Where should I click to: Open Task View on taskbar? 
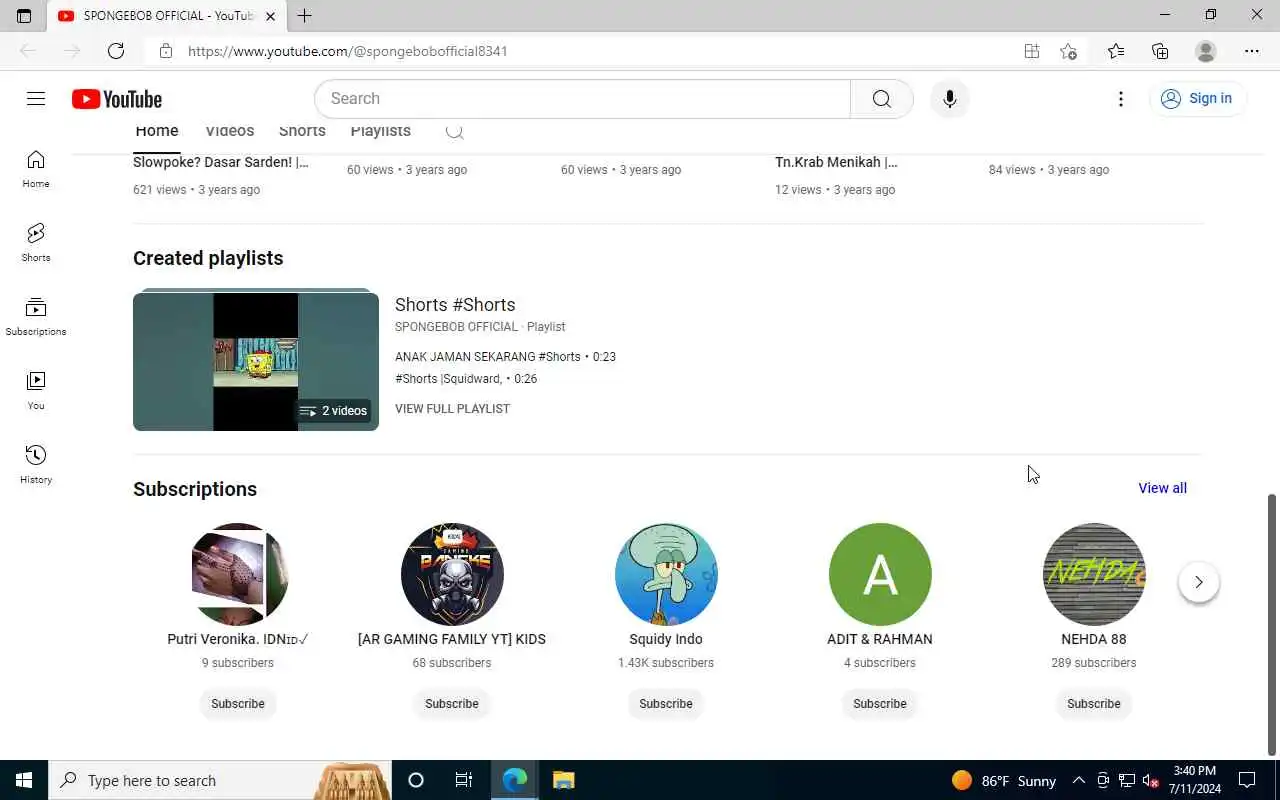[x=464, y=780]
